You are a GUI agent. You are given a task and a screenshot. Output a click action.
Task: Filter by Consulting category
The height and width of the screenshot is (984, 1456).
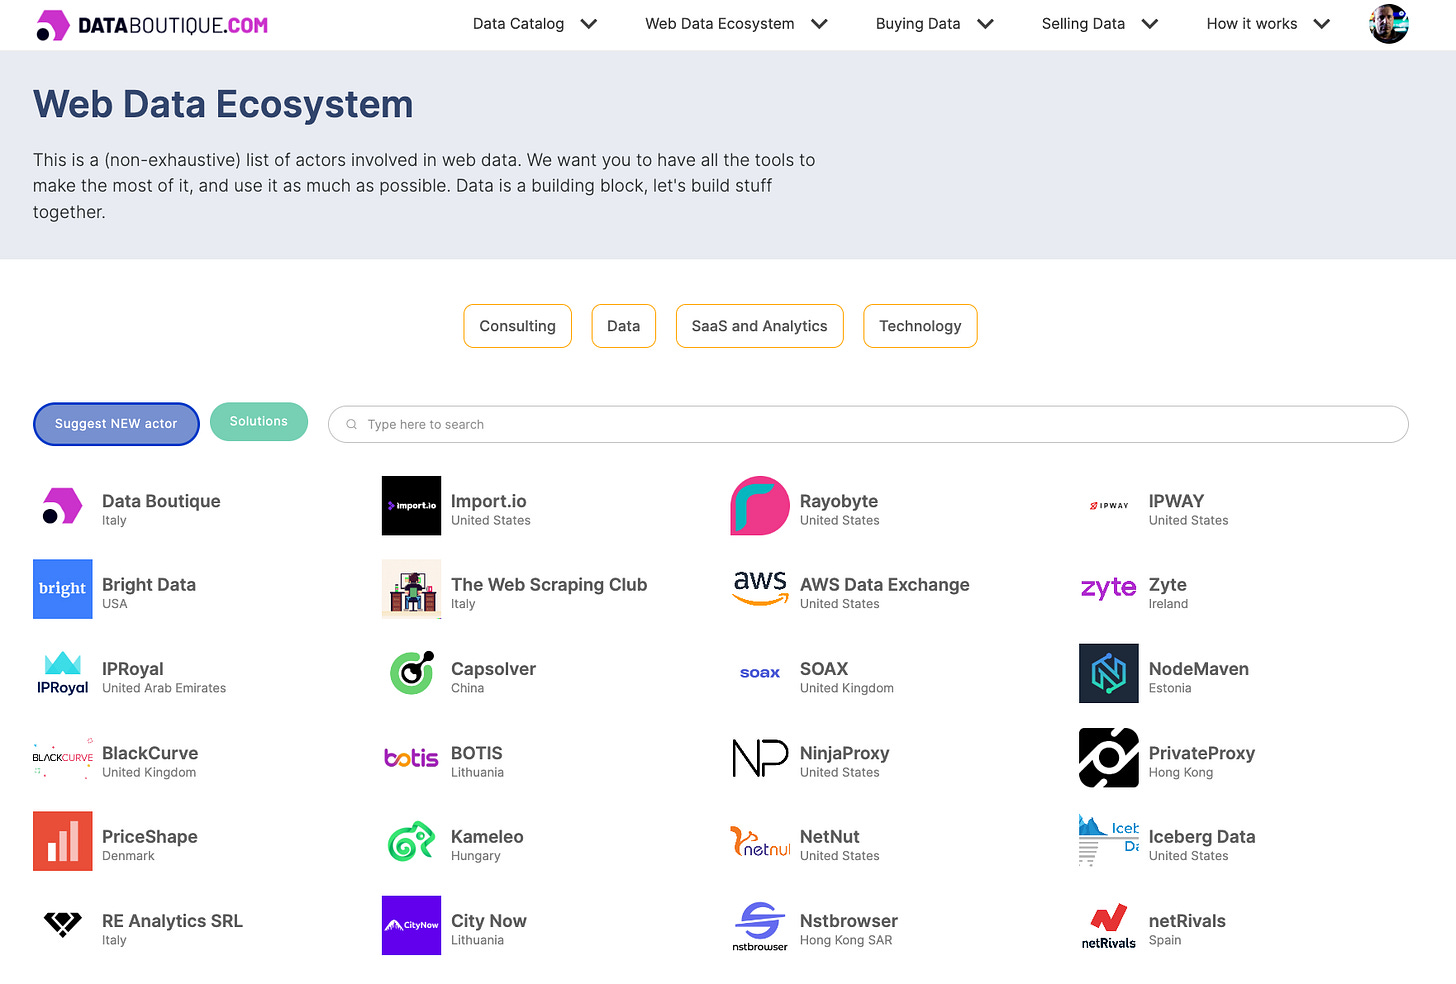(517, 326)
